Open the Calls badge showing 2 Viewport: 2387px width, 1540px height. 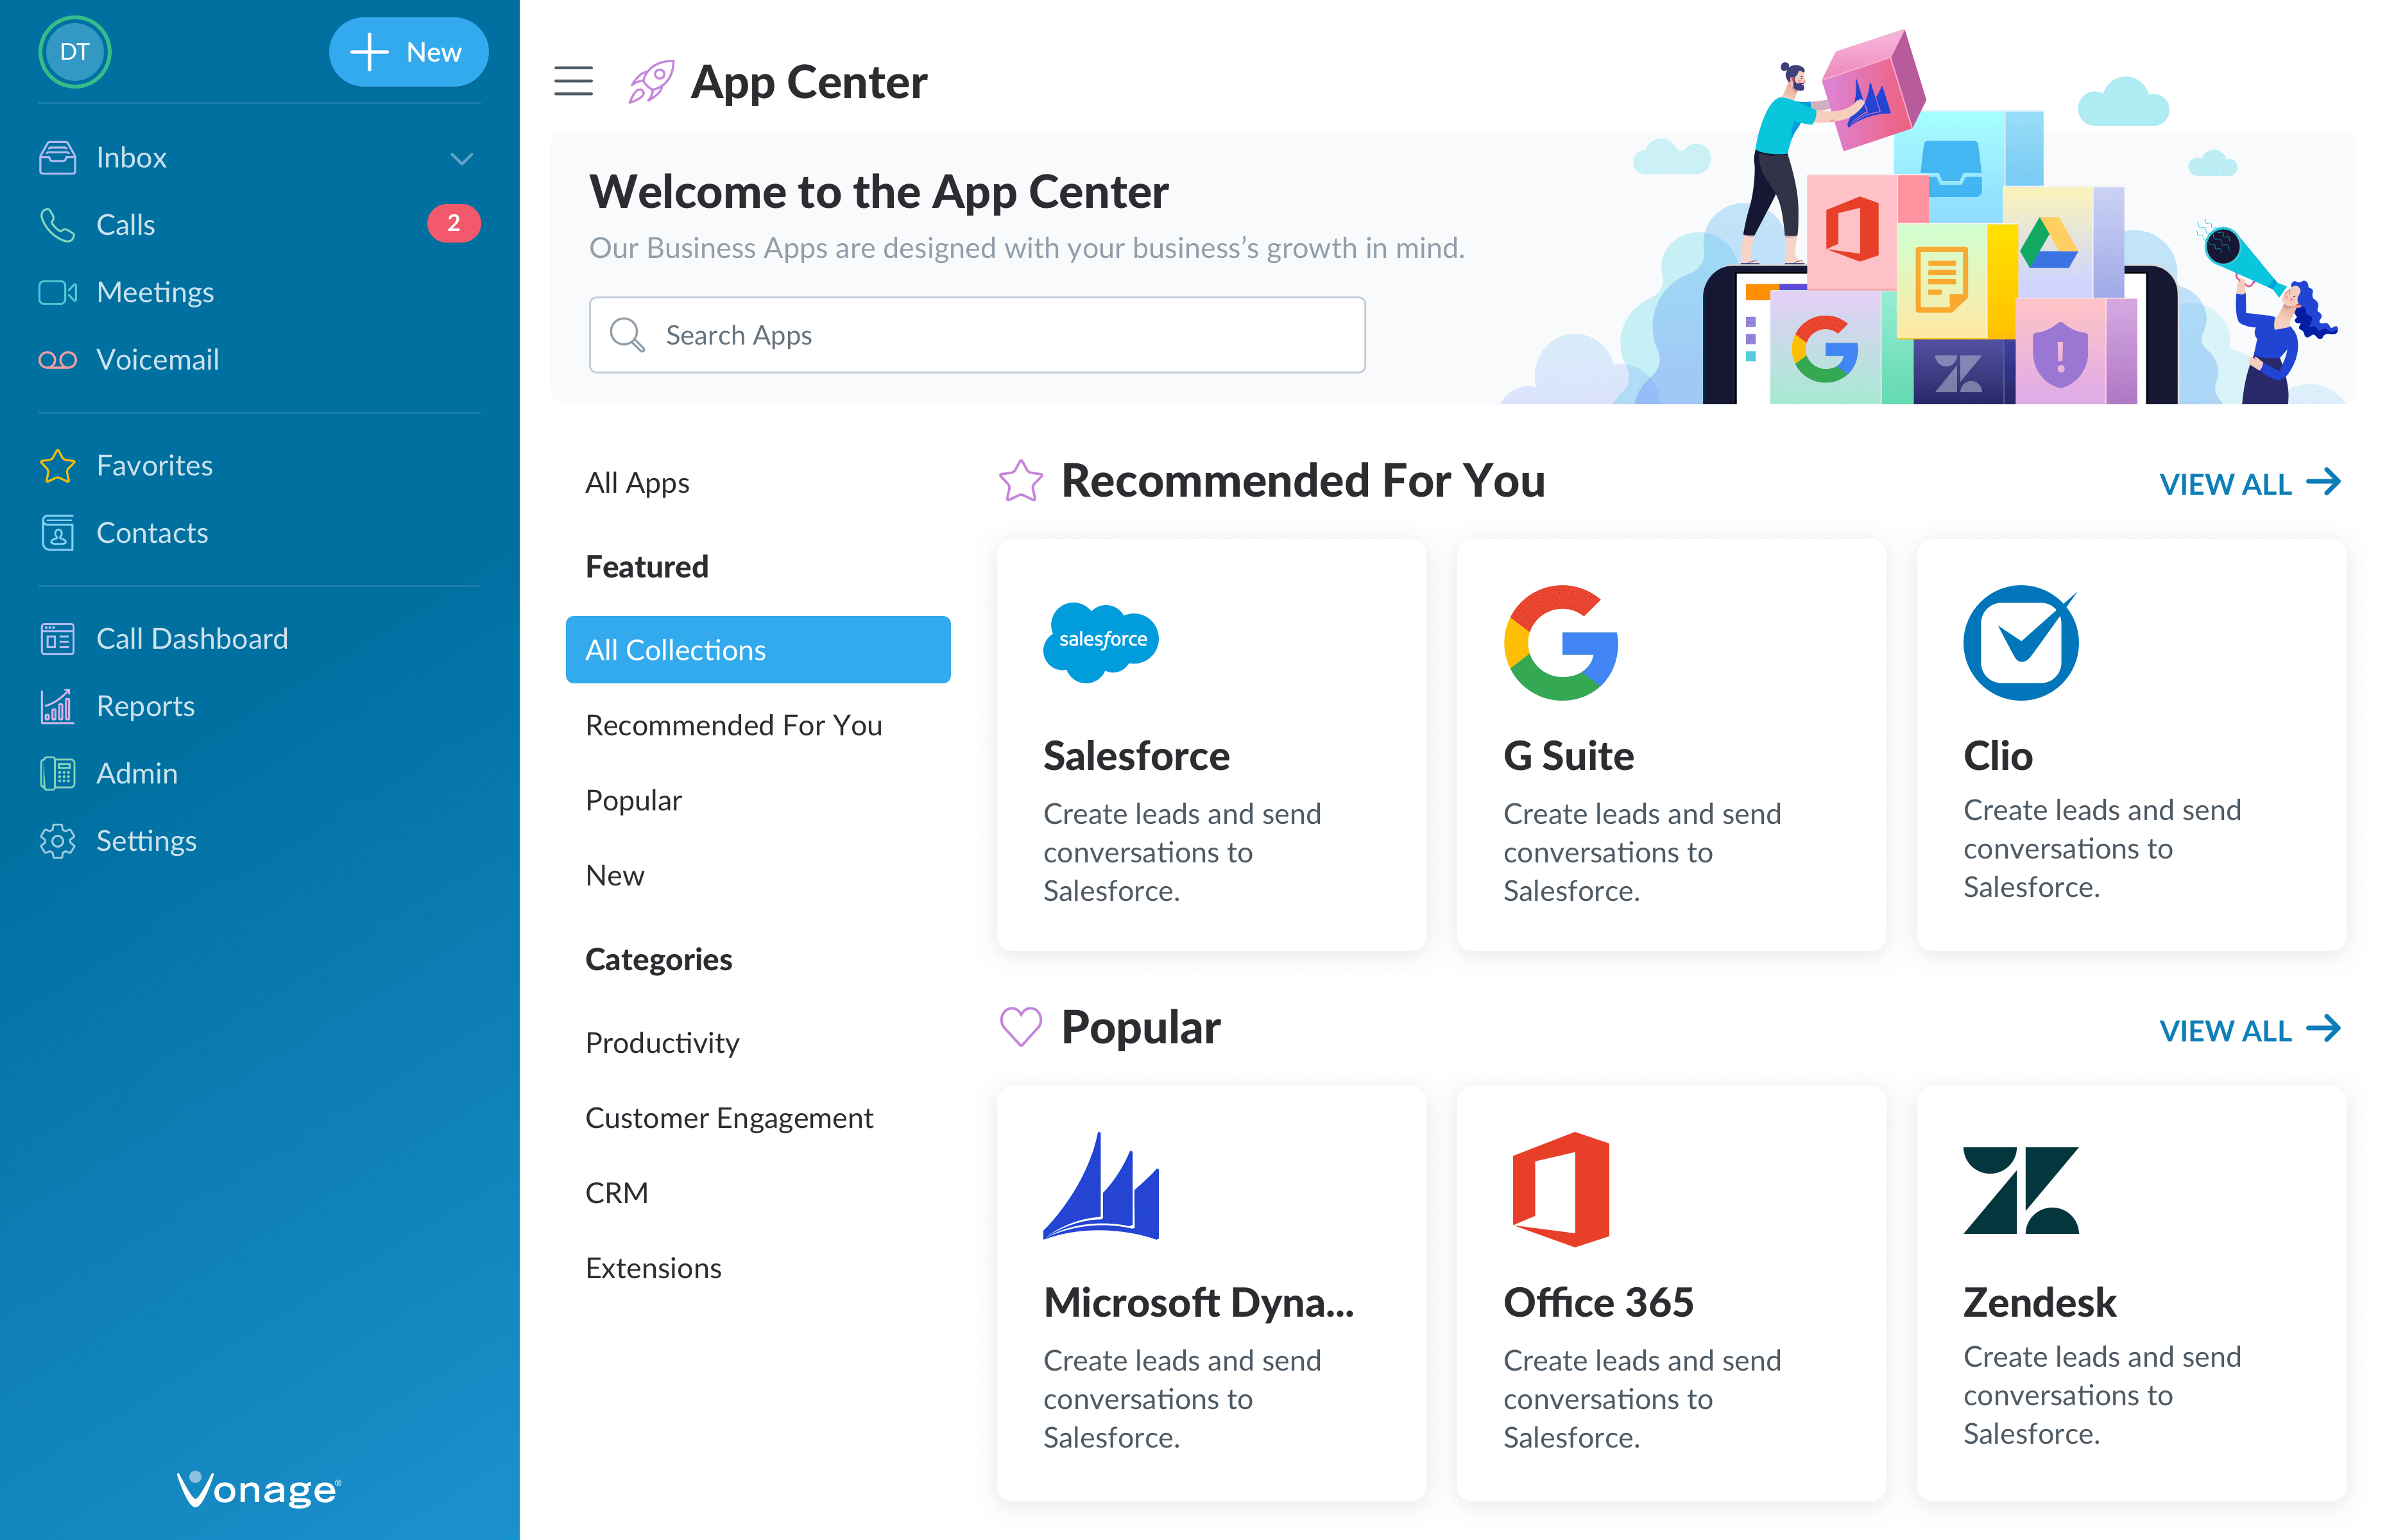coord(453,223)
